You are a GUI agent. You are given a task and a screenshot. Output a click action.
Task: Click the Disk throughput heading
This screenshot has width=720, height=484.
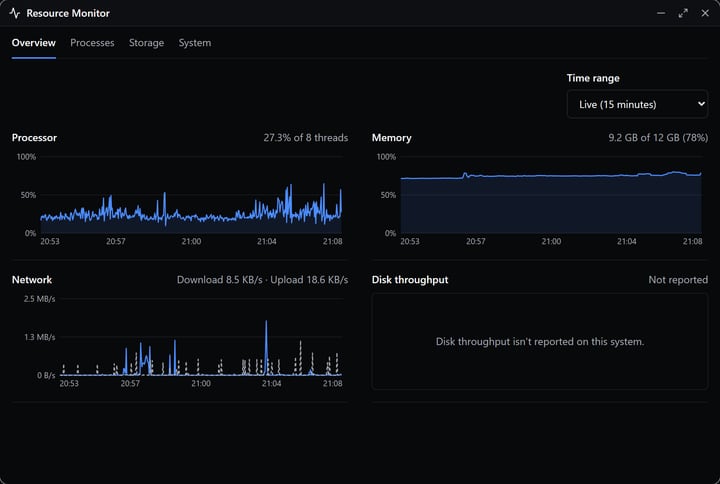[410, 280]
